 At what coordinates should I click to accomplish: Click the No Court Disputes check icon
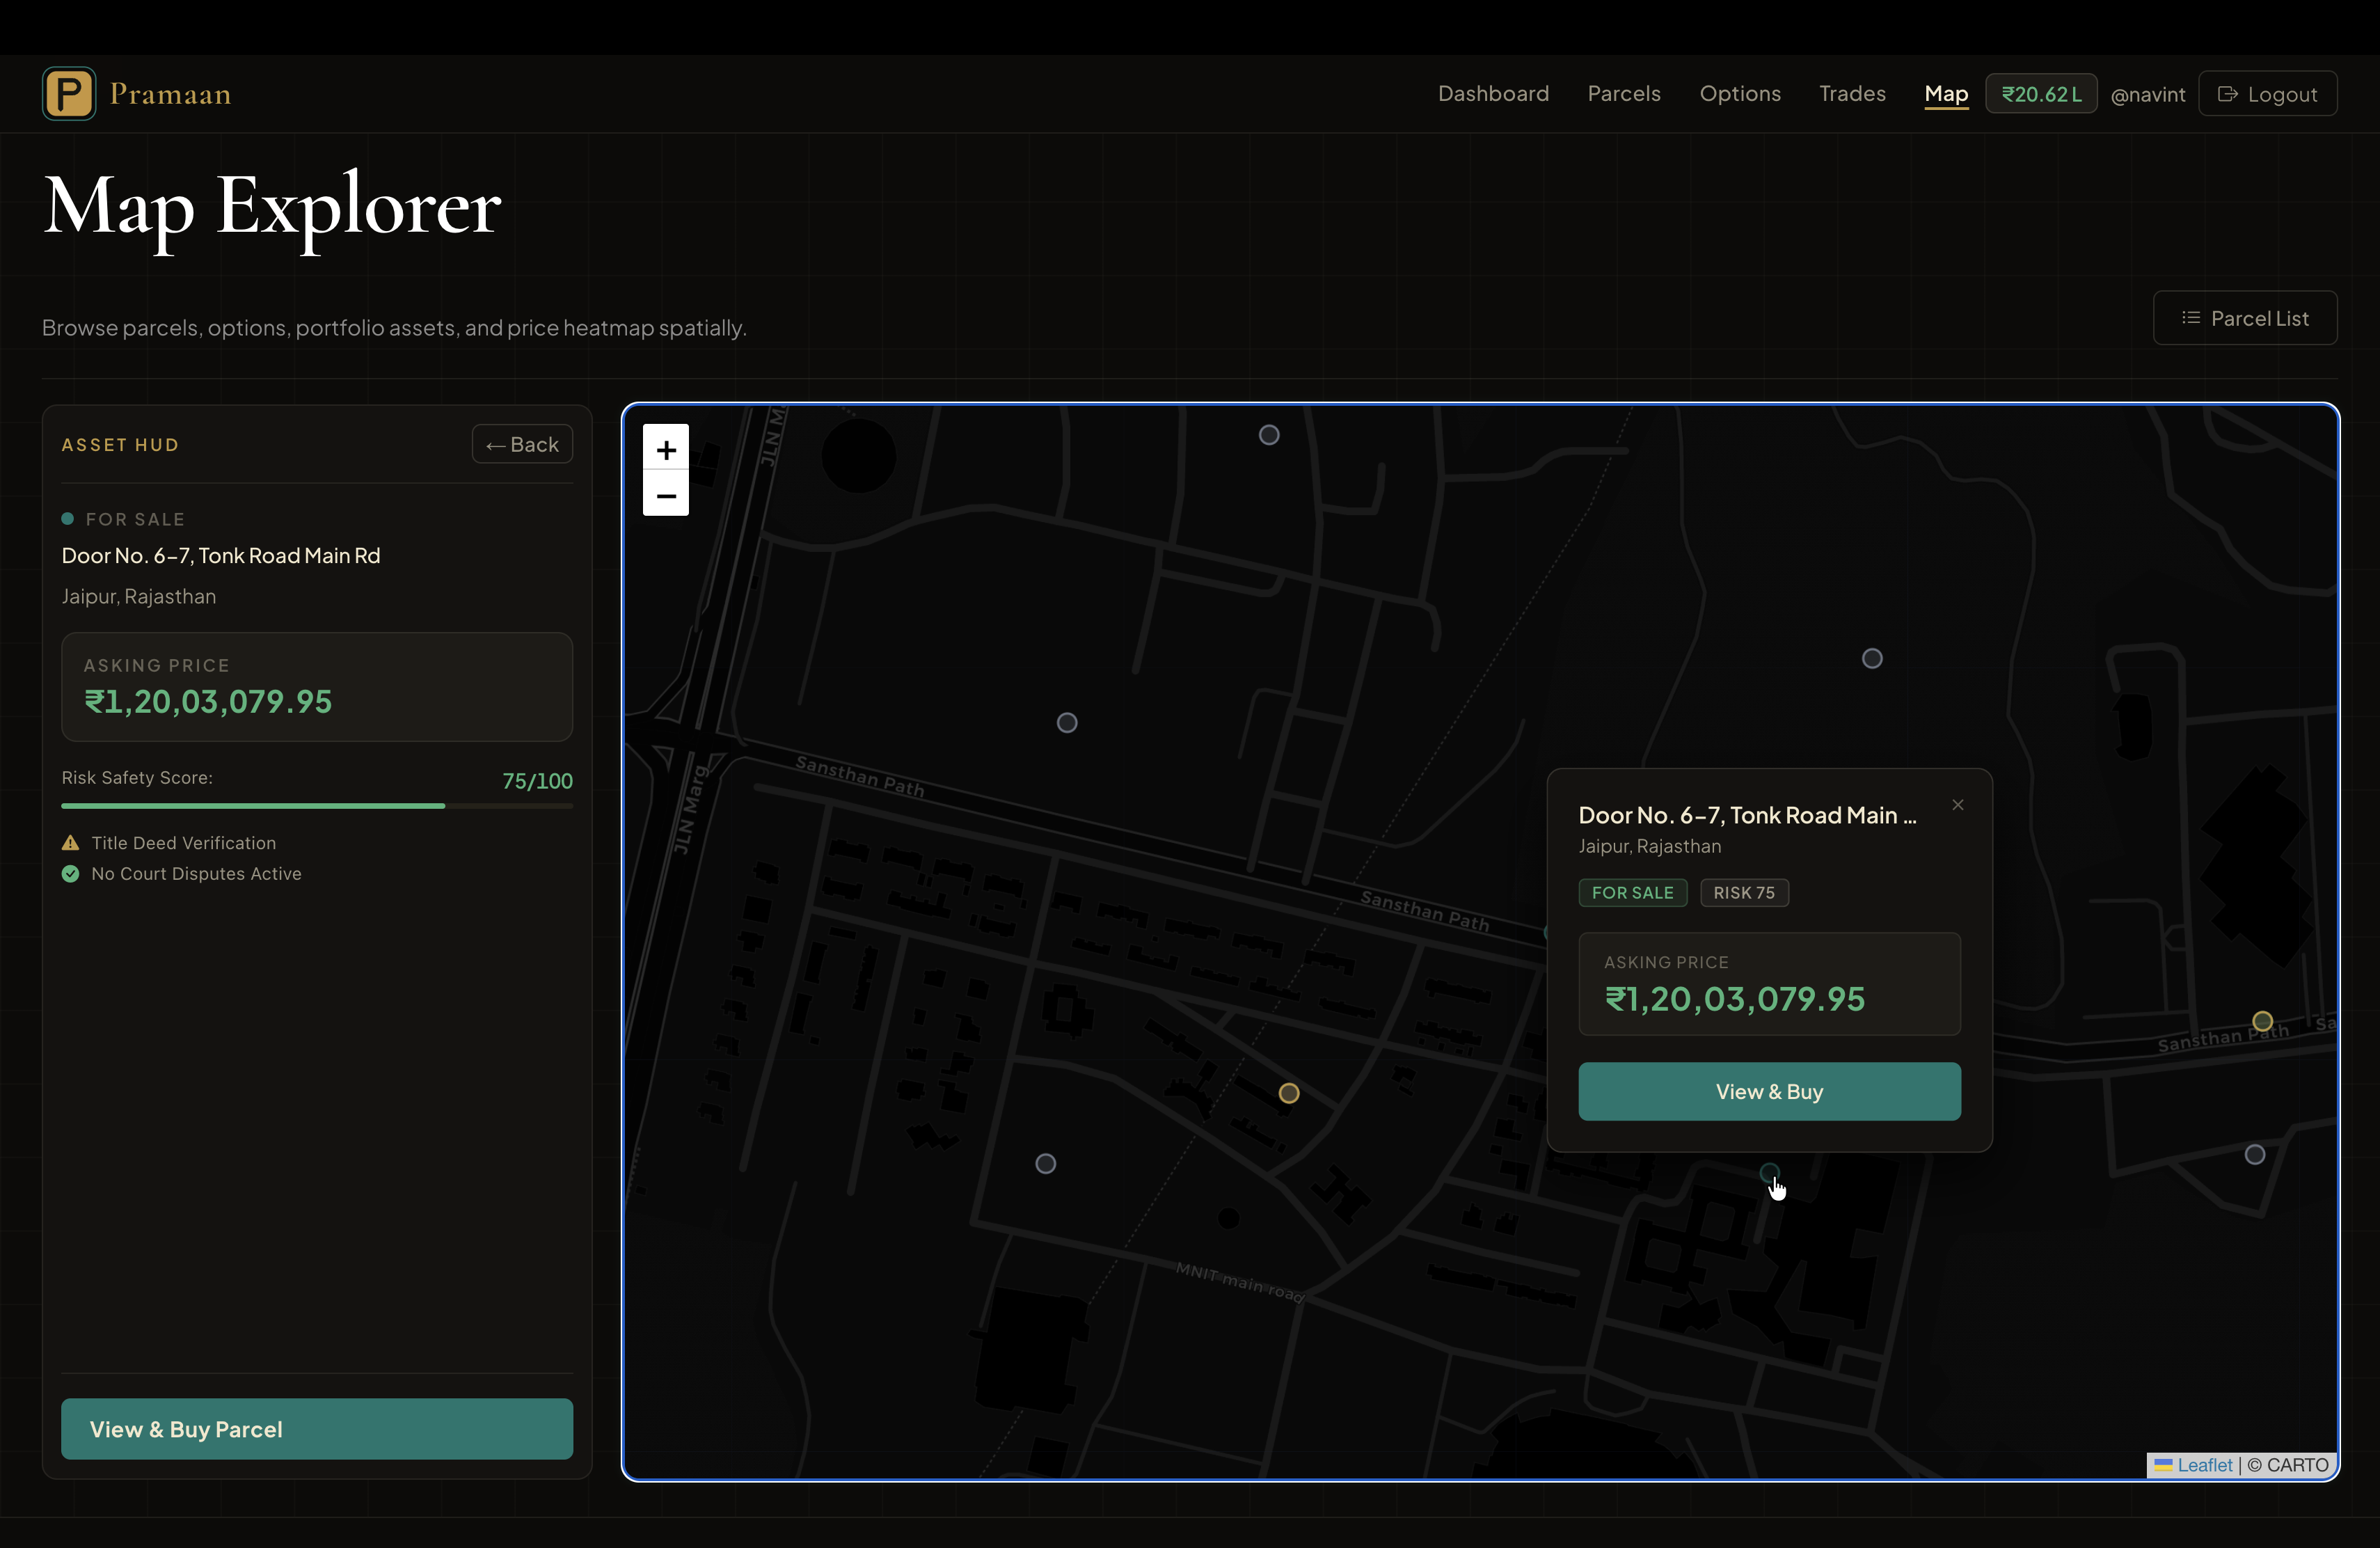[x=70, y=873]
